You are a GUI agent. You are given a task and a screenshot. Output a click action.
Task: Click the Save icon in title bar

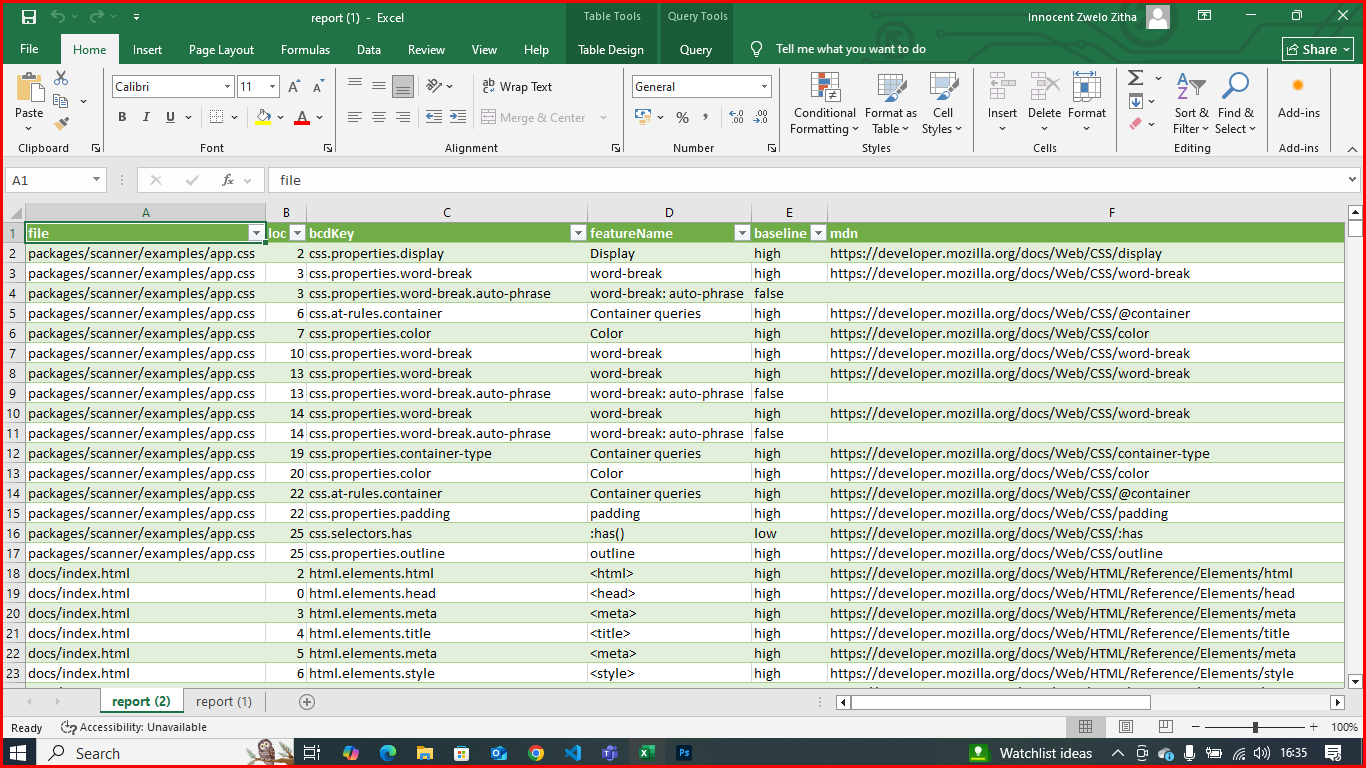(29, 17)
